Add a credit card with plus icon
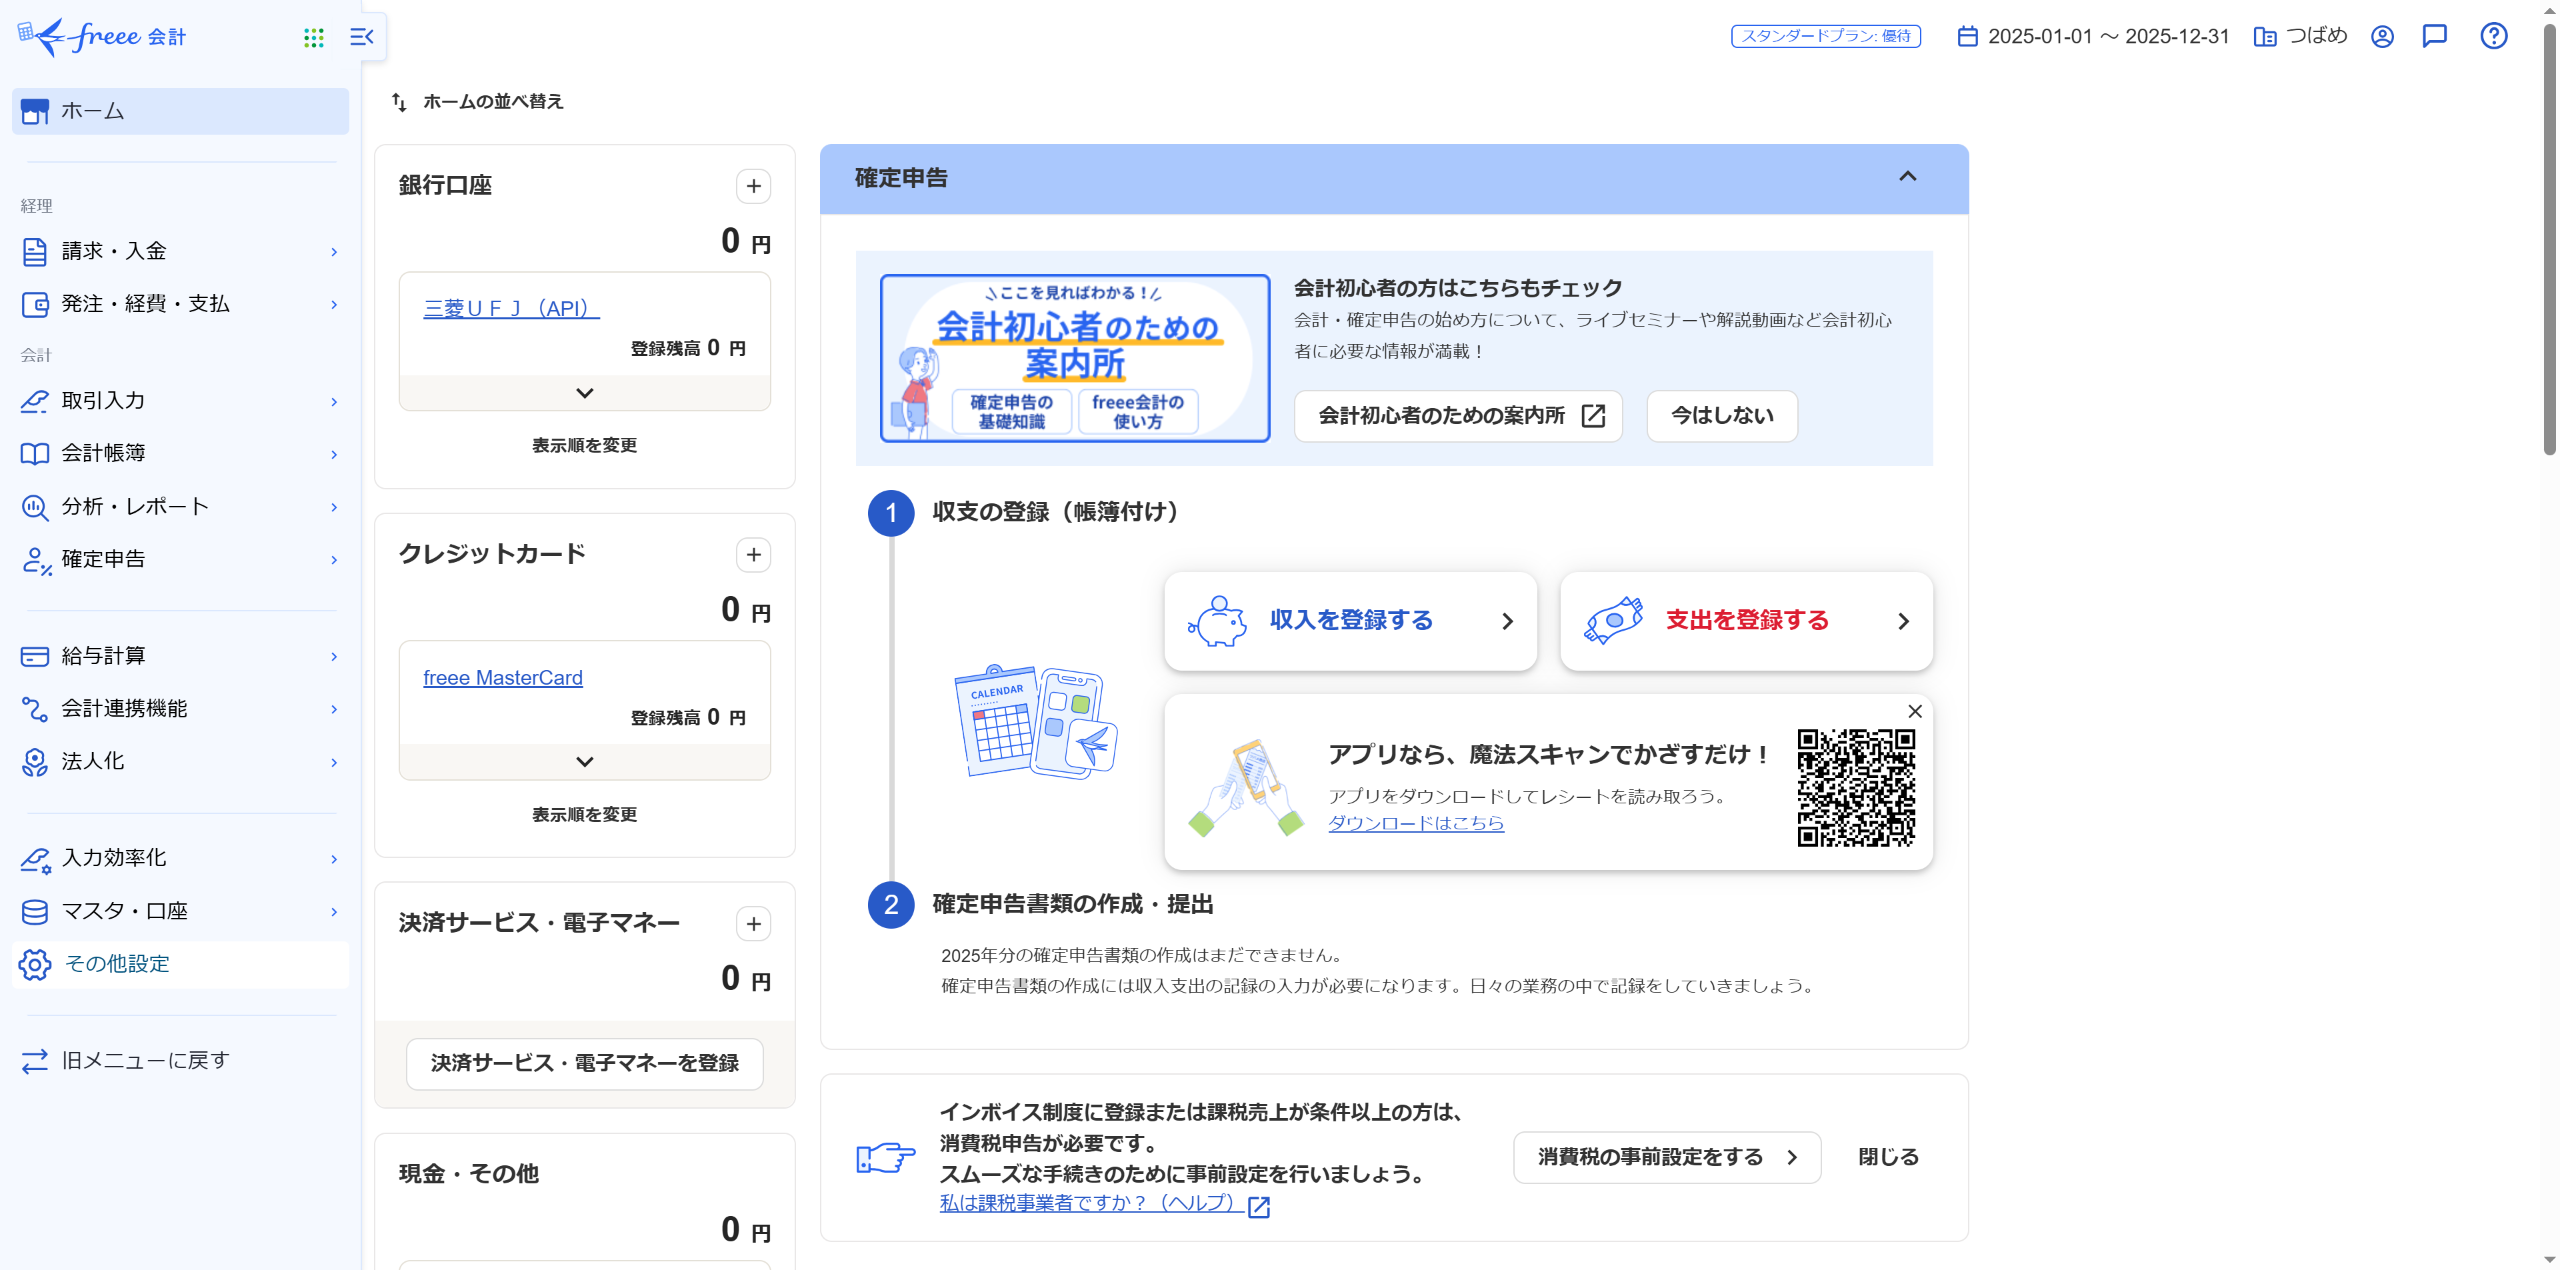Image resolution: width=2560 pixels, height=1270 pixels. [x=753, y=555]
